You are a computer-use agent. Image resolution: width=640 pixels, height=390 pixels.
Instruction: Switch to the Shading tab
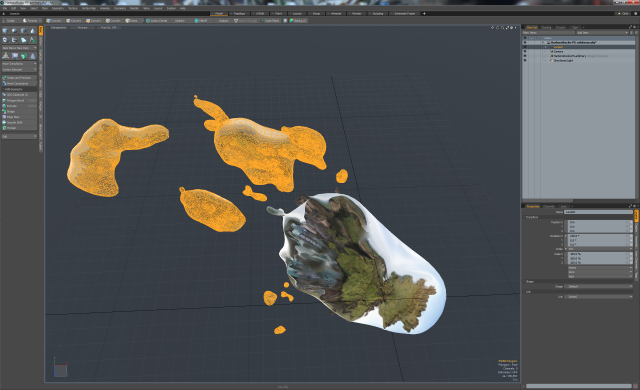click(x=546, y=27)
